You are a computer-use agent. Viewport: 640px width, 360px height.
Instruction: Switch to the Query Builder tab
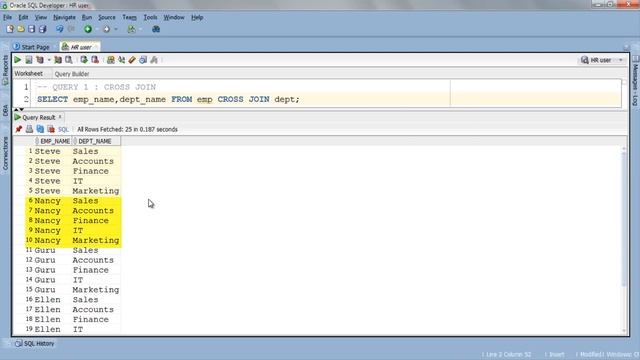[x=72, y=74]
